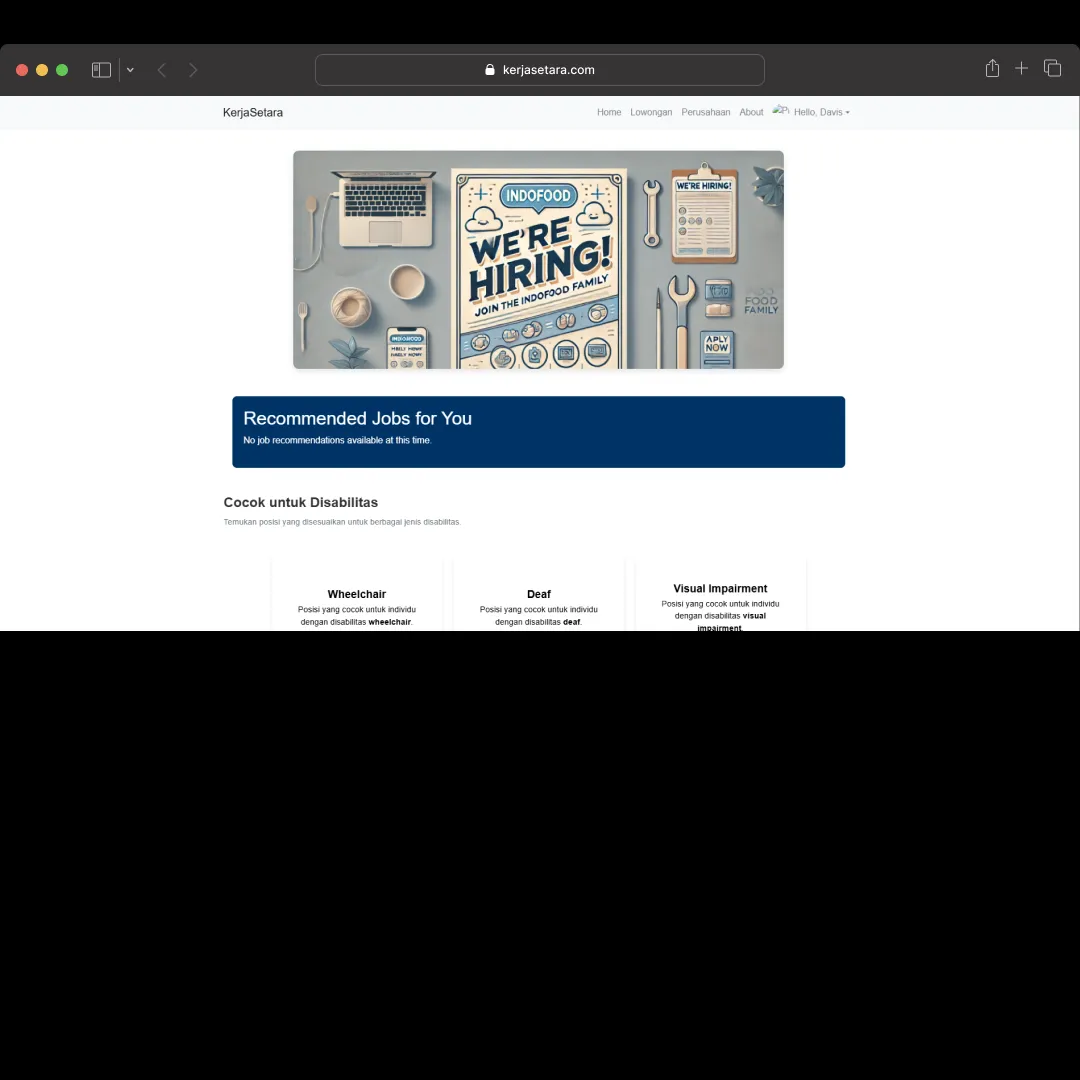
Task: Add a new tab with the plus icon
Action: coord(1021,68)
